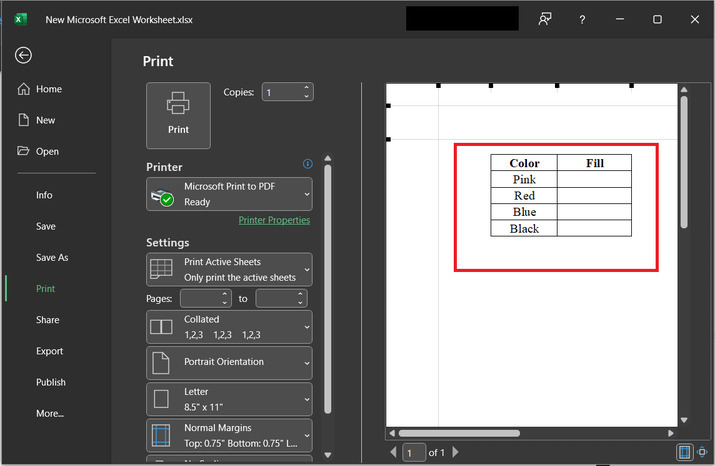Viewport: 715px width, 466px height.
Task: Select the Print sidebar entry
Action: click(x=46, y=289)
